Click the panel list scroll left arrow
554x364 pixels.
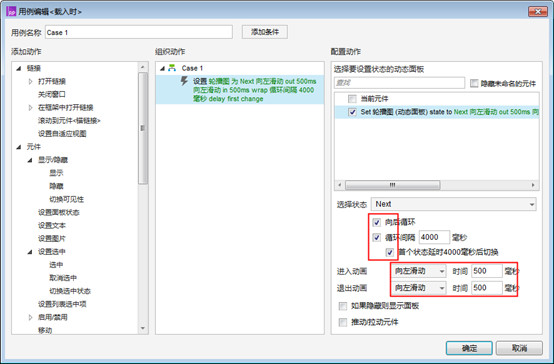(340, 185)
